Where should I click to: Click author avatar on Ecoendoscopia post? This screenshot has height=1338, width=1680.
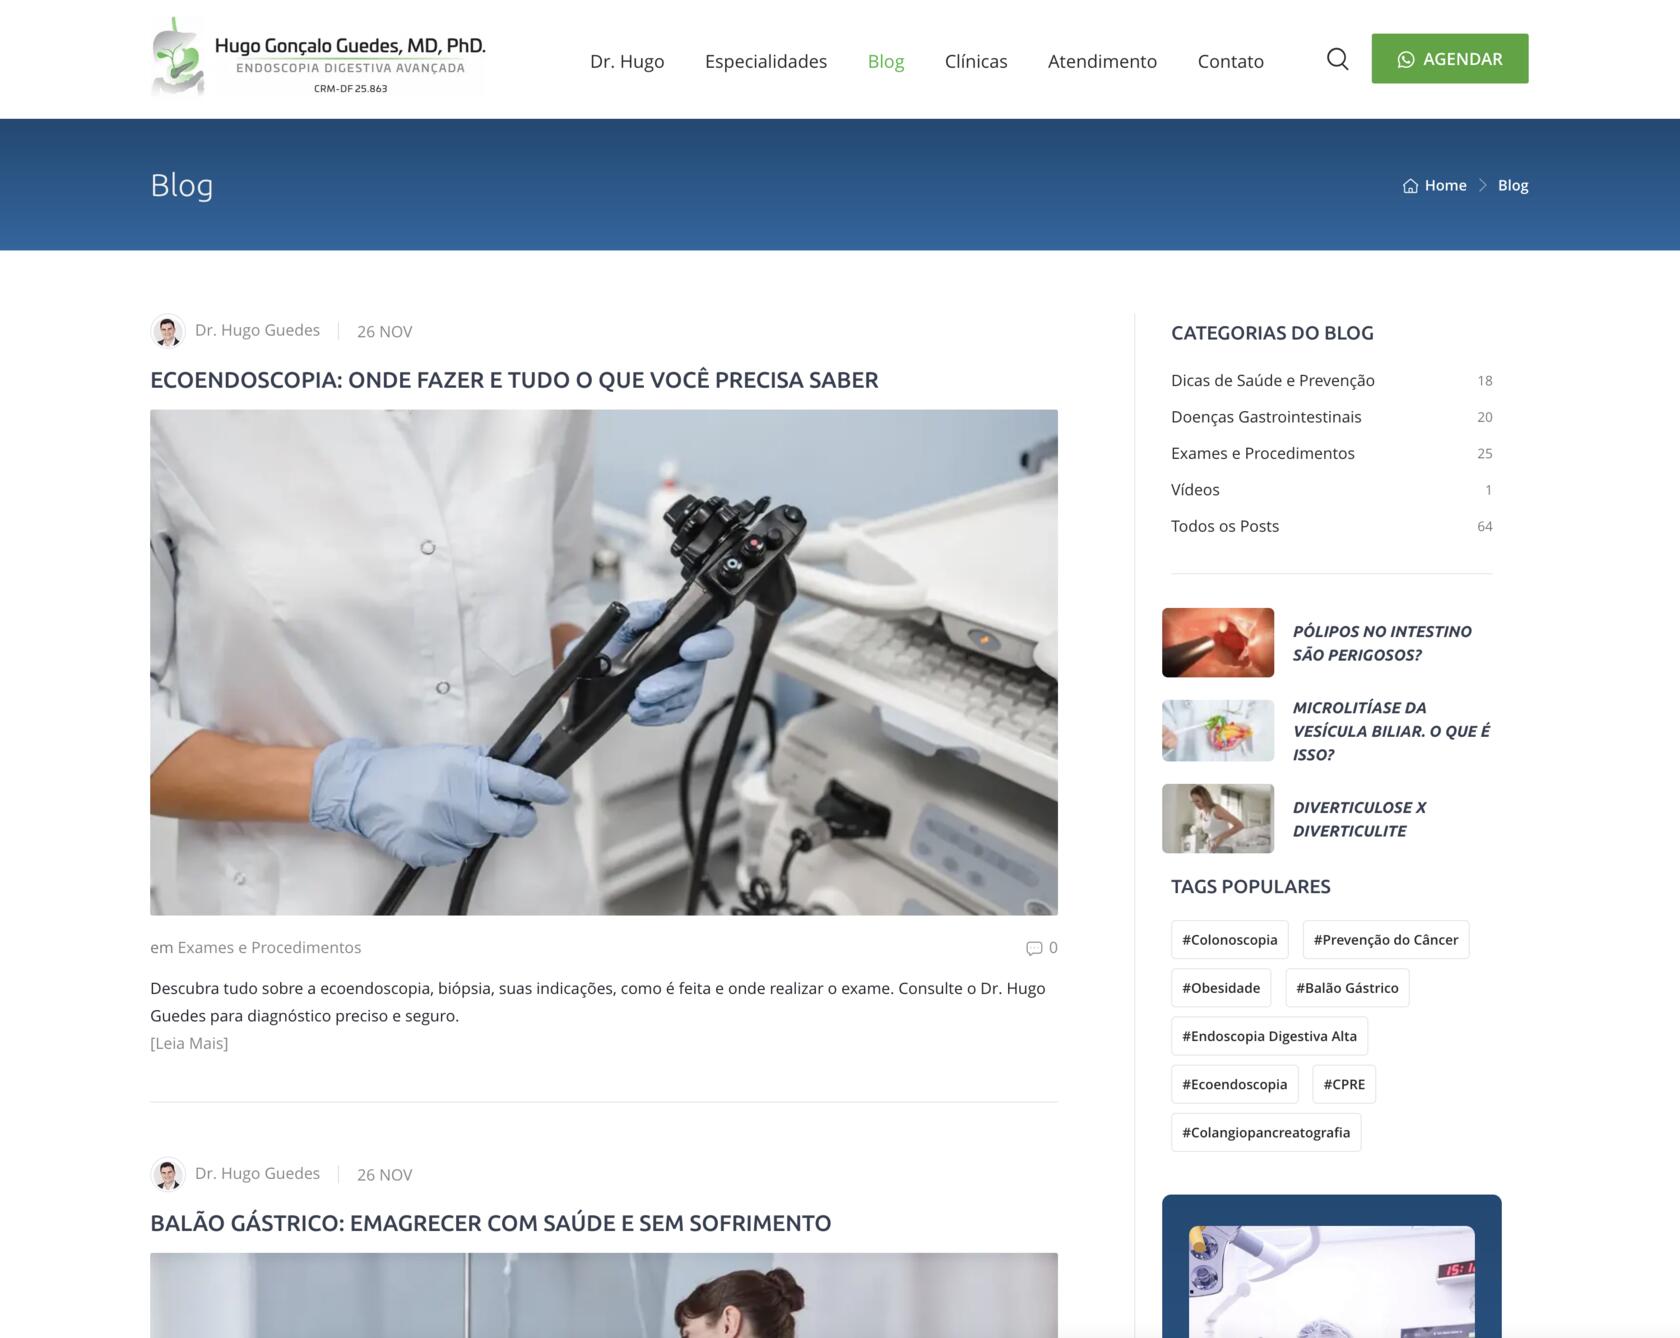(x=168, y=331)
